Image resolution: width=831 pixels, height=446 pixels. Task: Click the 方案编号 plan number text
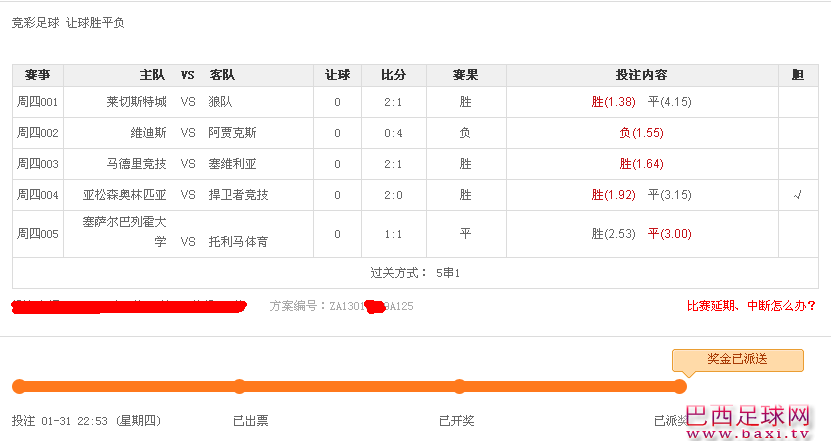pyautogui.click(x=341, y=306)
